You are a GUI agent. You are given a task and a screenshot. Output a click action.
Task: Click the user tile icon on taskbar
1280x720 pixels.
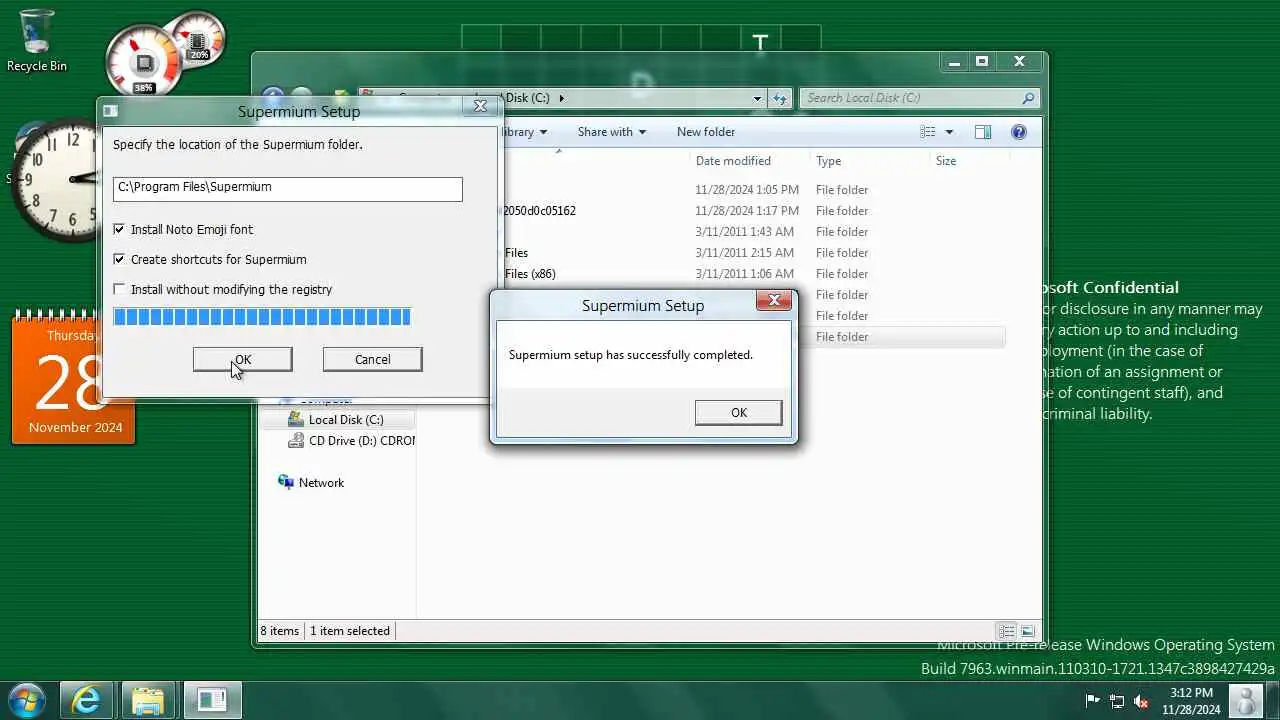point(1246,701)
